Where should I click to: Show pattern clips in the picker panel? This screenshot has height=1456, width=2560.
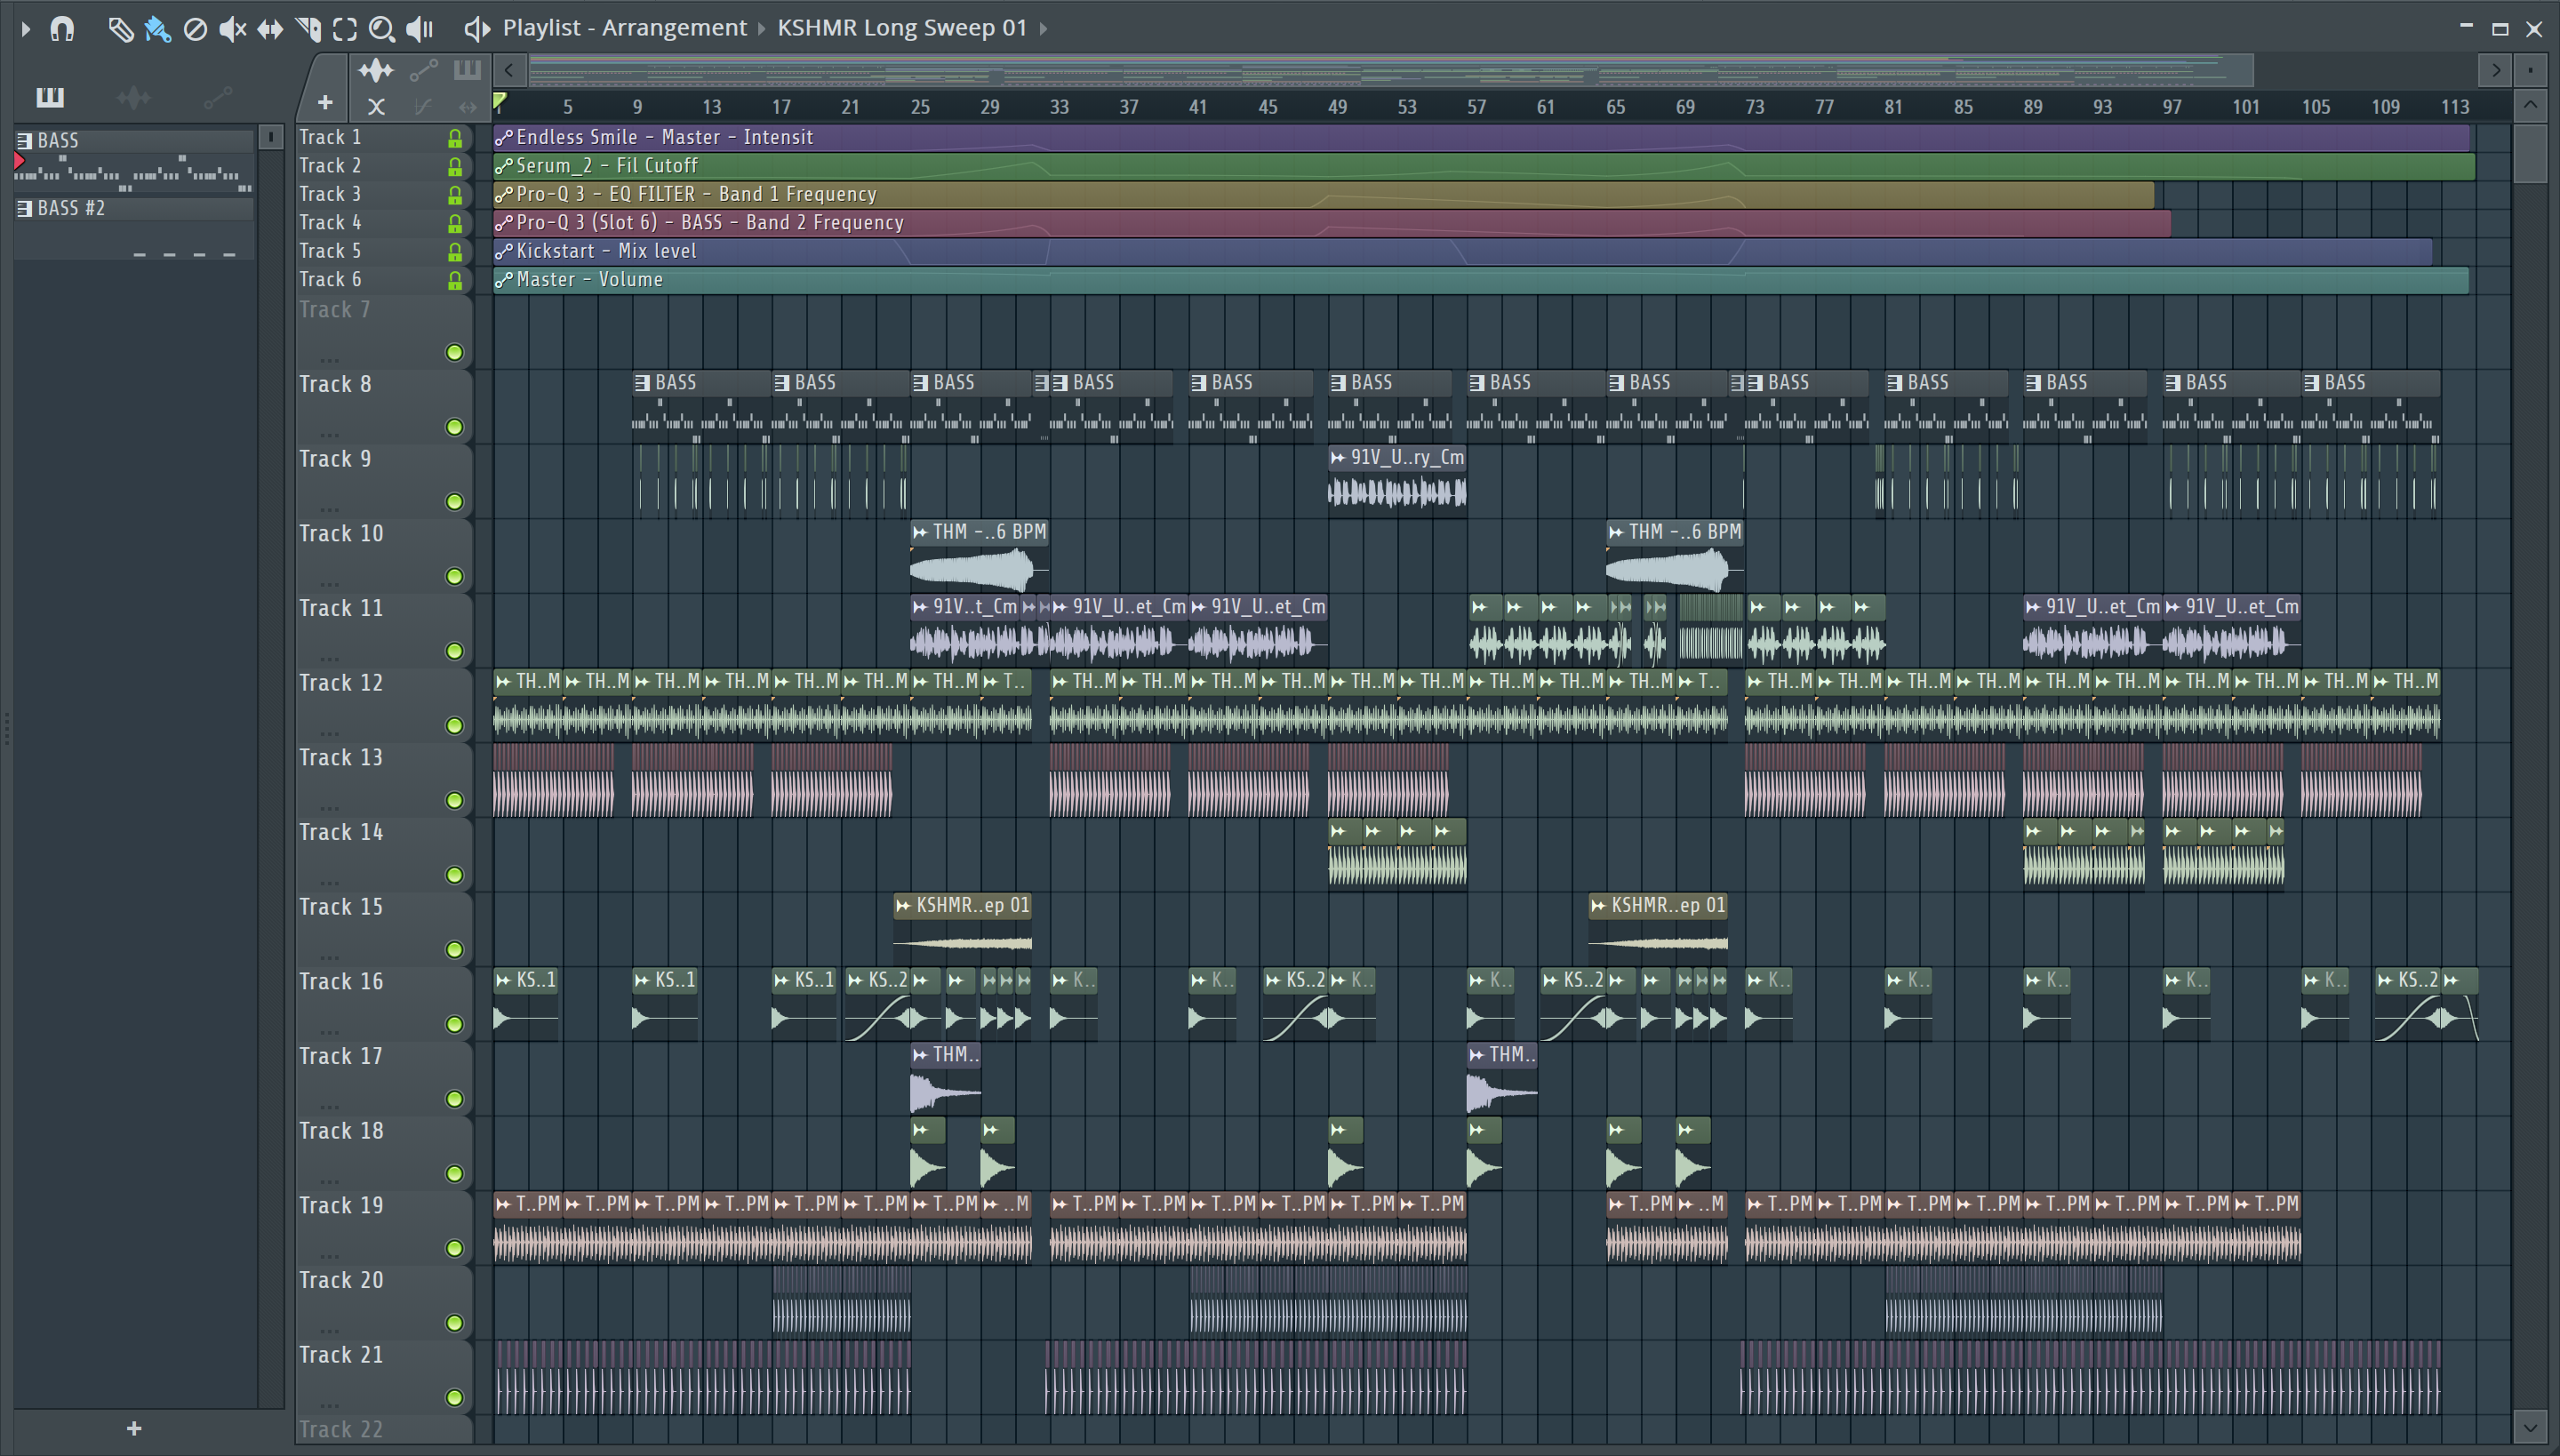[x=50, y=97]
